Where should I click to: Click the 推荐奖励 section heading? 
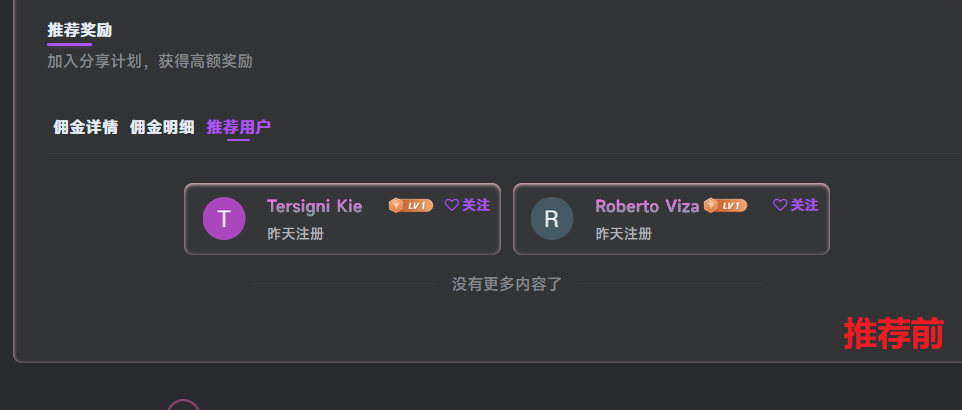coord(80,30)
